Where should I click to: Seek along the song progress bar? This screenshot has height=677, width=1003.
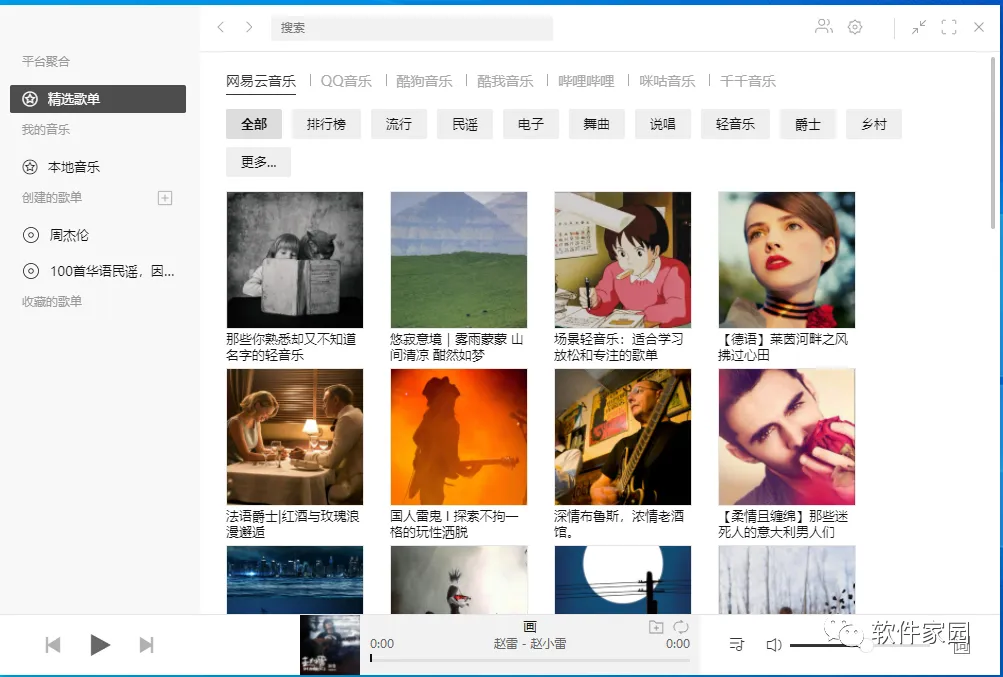pyautogui.click(x=530, y=658)
